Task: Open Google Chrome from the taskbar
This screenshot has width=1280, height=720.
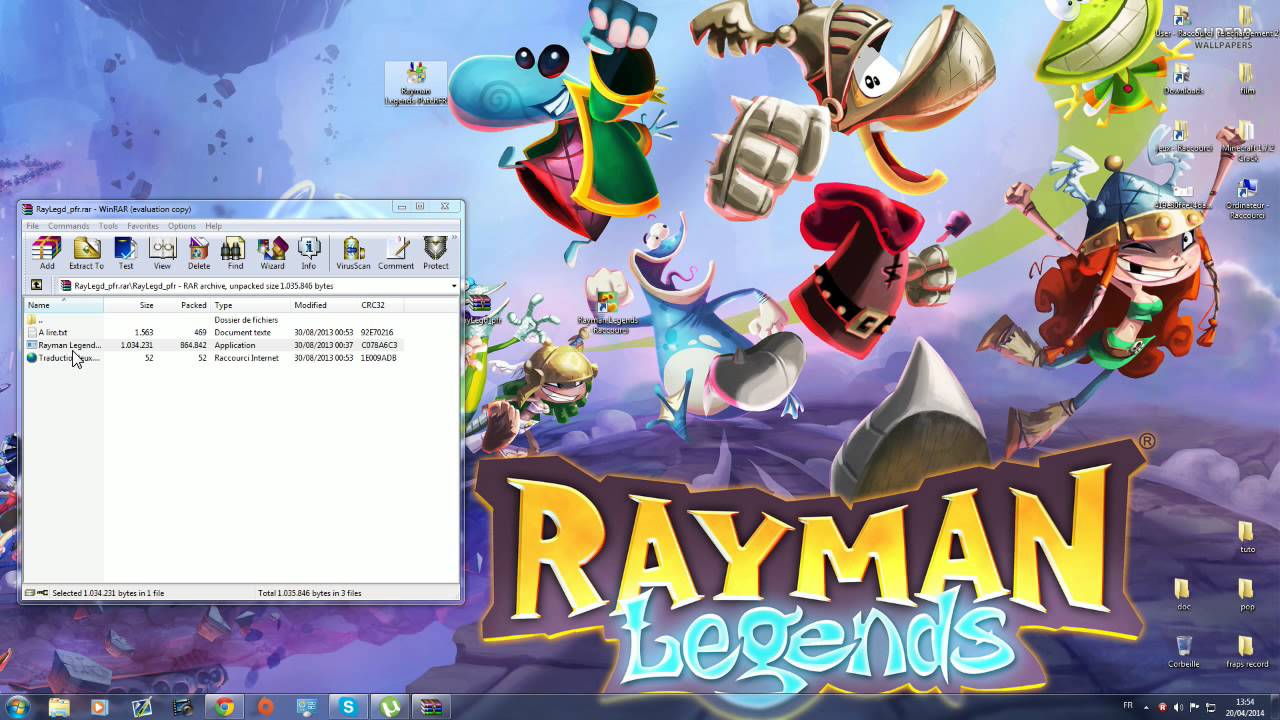Action: (x=223, y=707)
